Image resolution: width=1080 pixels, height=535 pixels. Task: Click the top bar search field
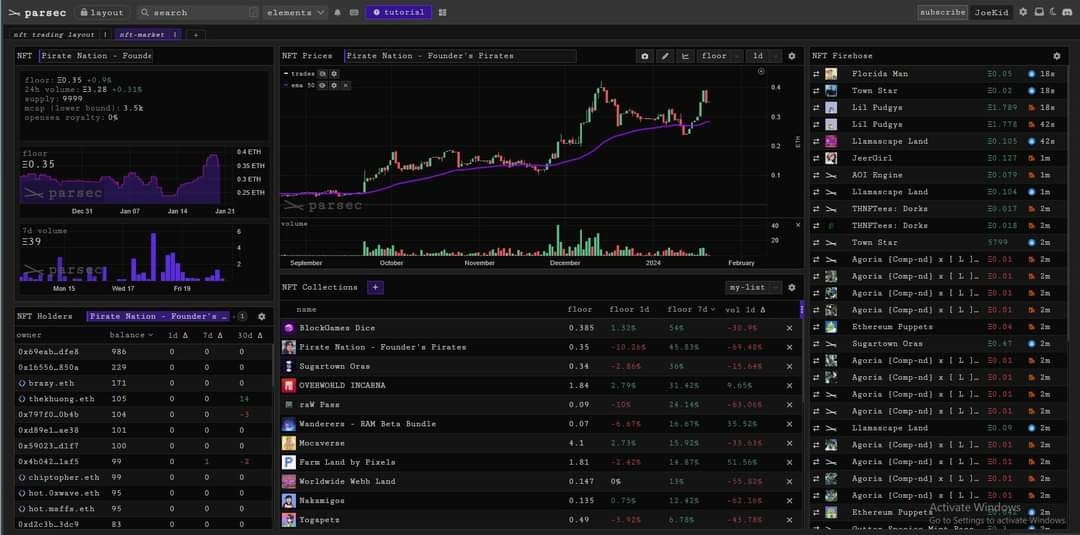tap(198, 12)
